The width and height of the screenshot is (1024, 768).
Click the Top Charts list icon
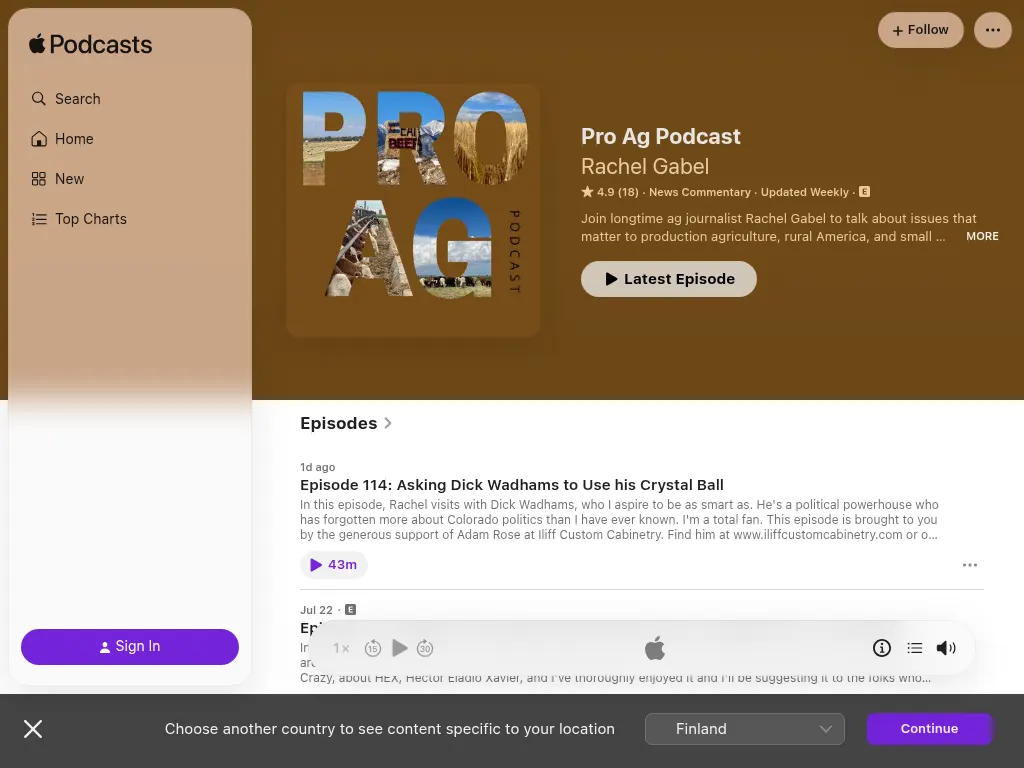39,219
